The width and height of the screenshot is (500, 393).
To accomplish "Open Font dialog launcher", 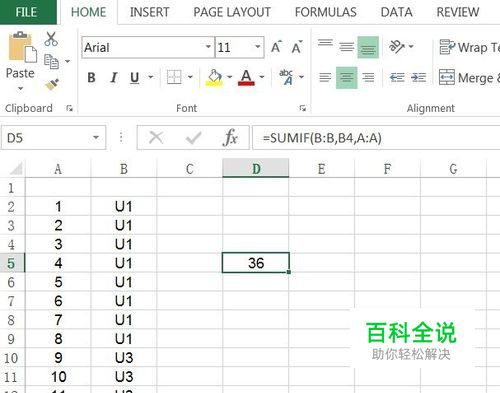I will click(303, 108).
